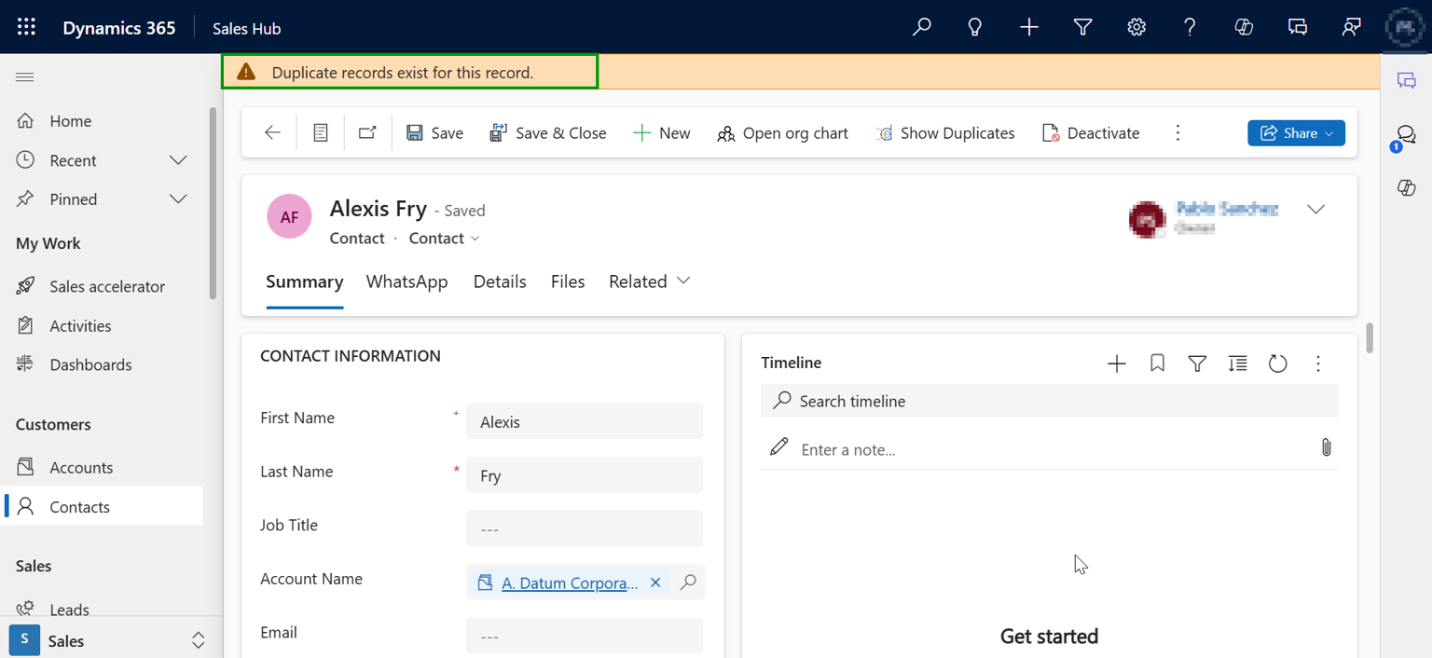Image resolution: width=1432 pixels, height=658 pixels.
Task: Click Save & Close
Action: pos(548,132)
